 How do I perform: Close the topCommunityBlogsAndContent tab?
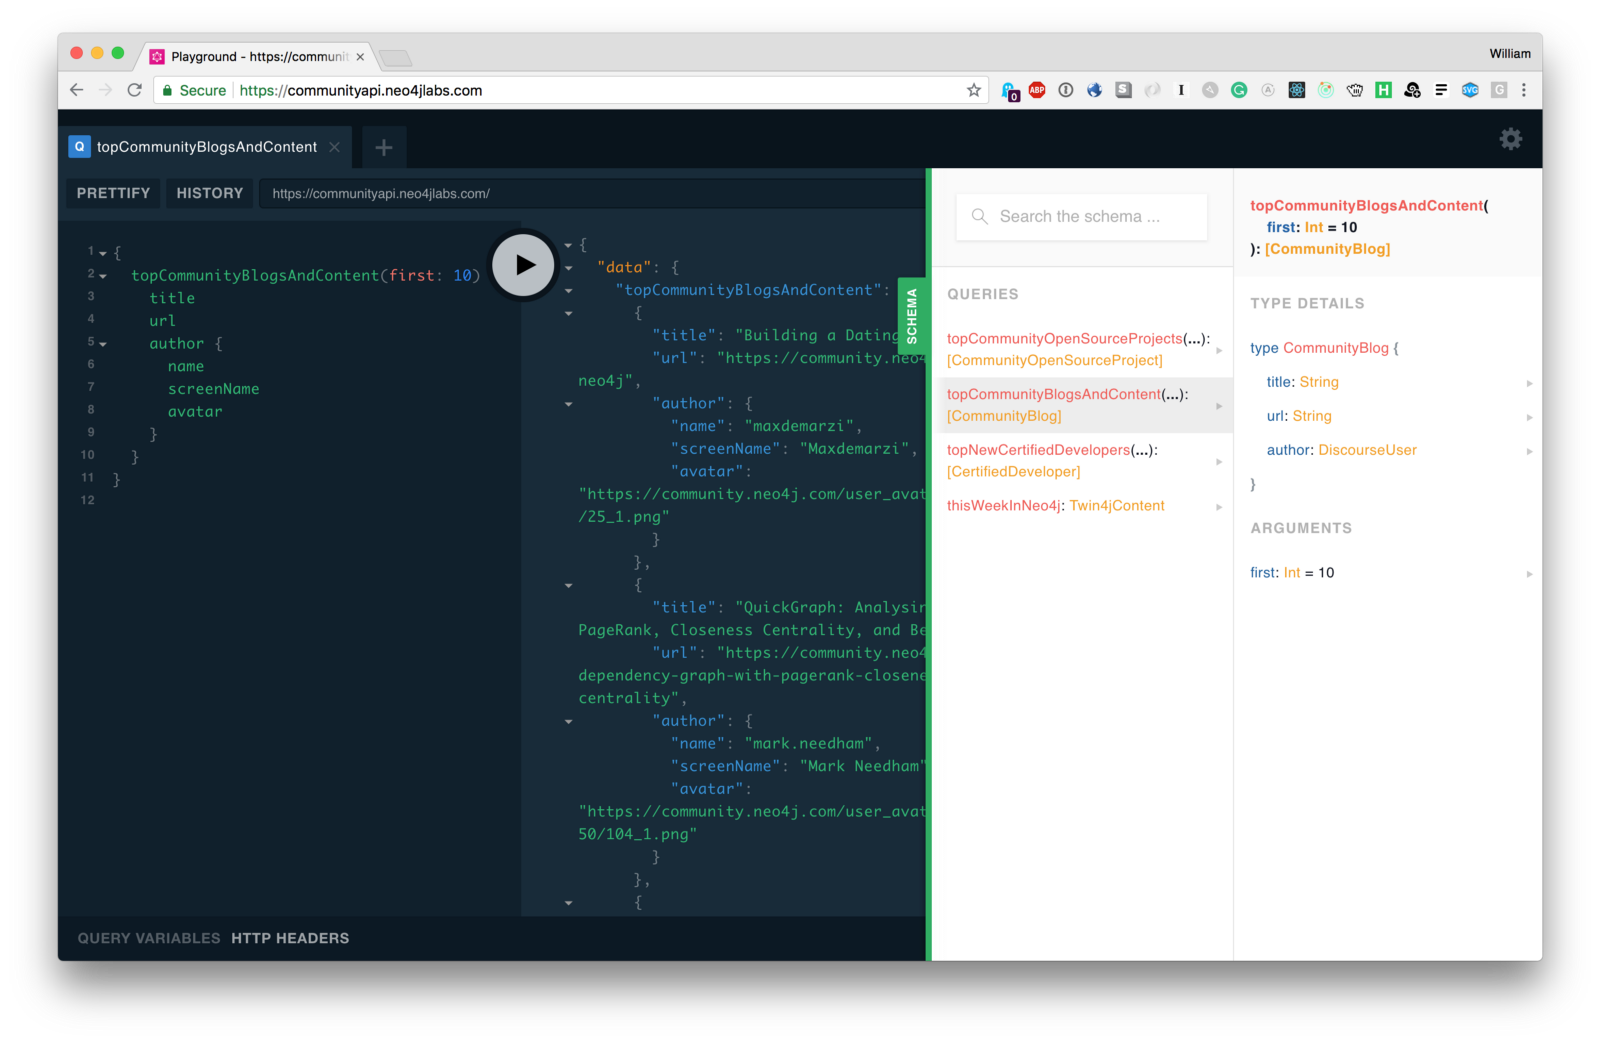pos(335,147)
